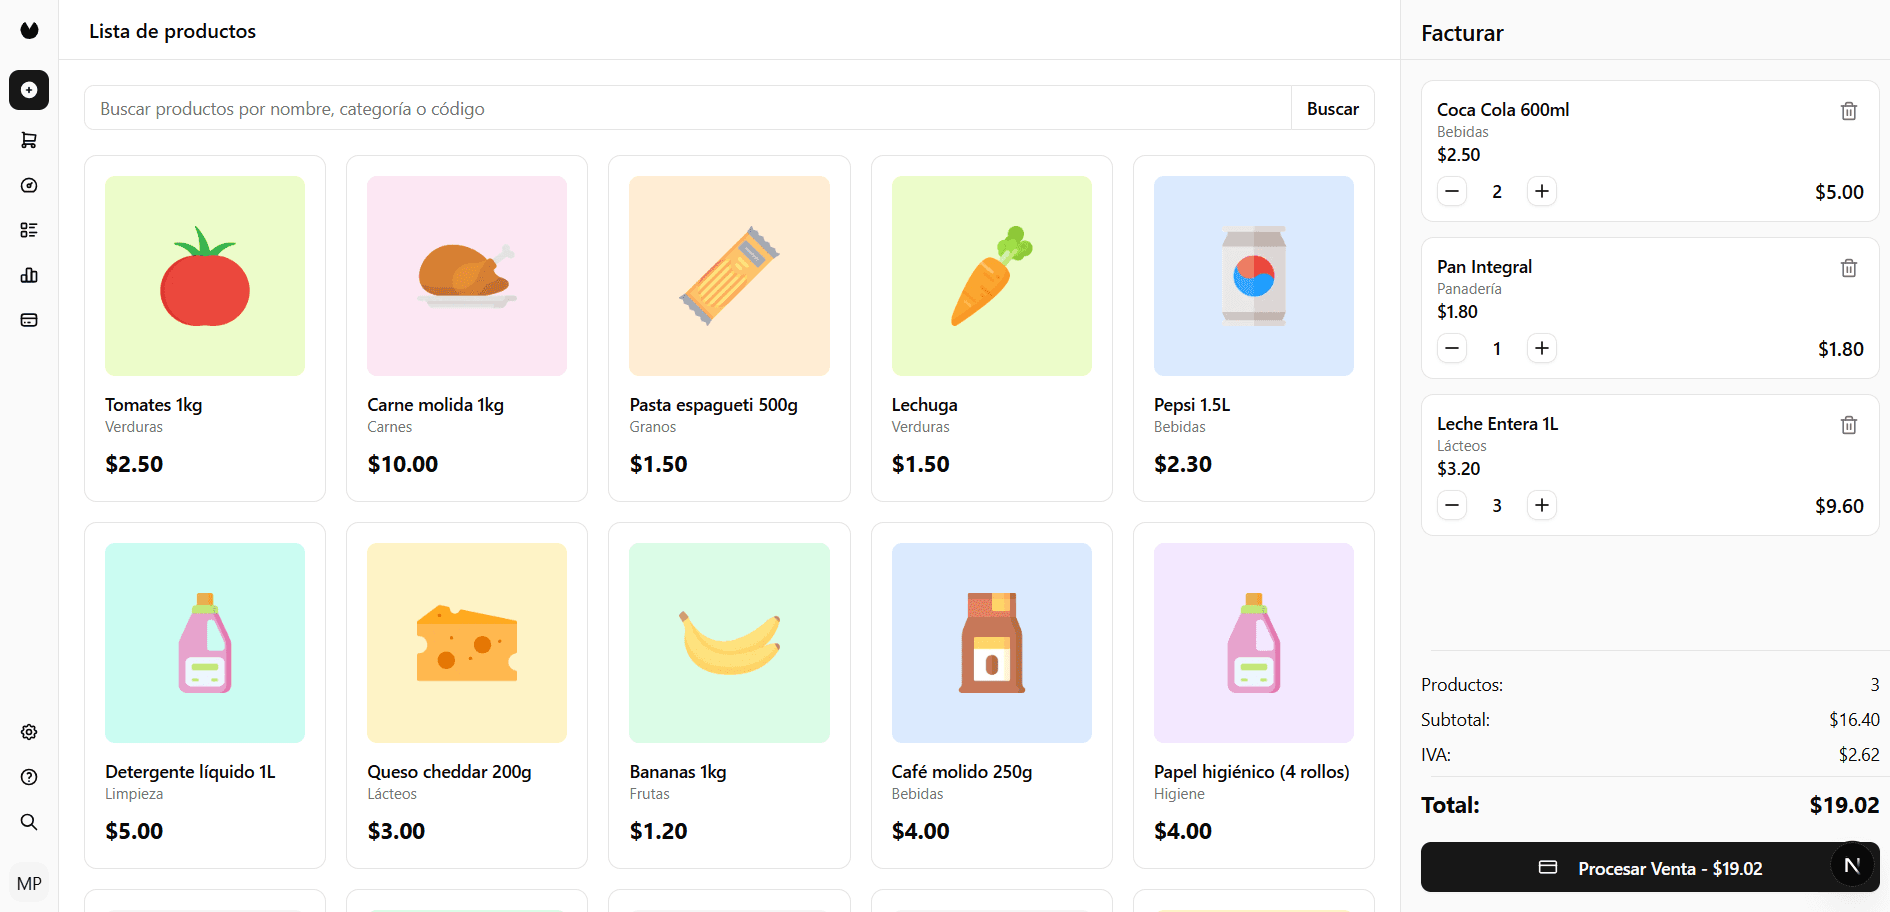Focus the product search field

(688, 108)
